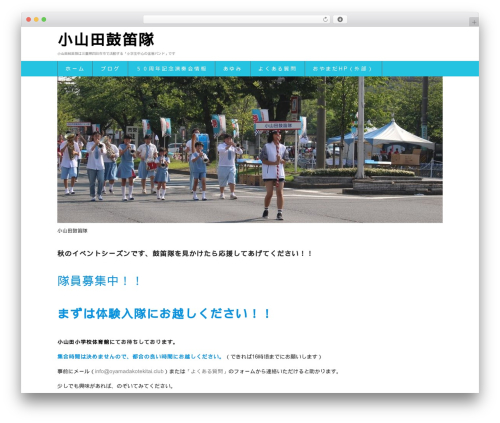This screenshot has height=423, width=500.
Task: Click the 小山田小学校体育館にてお待ちしております text
Action: coord(116,342)
